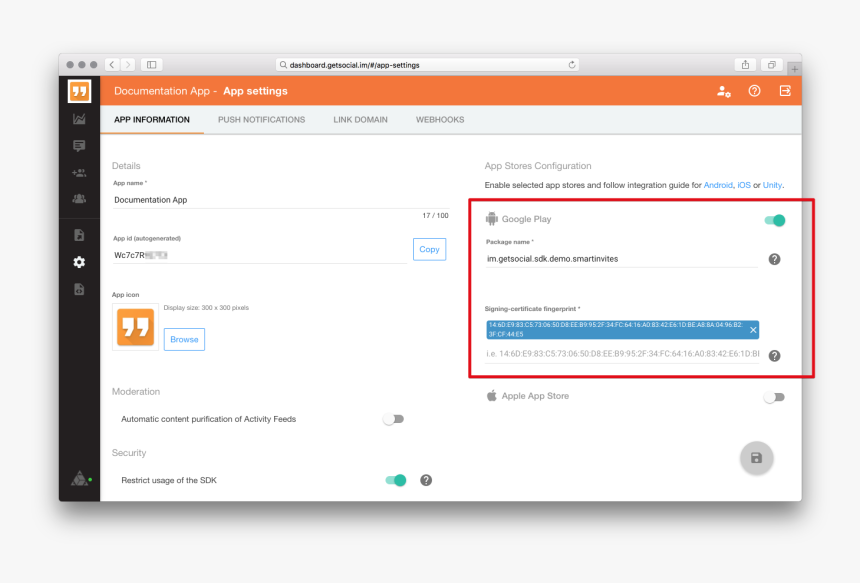The height and width of the screenshot is (583, 860).
Task: Open the activity feed chat icon in sidebar
Action: click(x=79, y=146)
